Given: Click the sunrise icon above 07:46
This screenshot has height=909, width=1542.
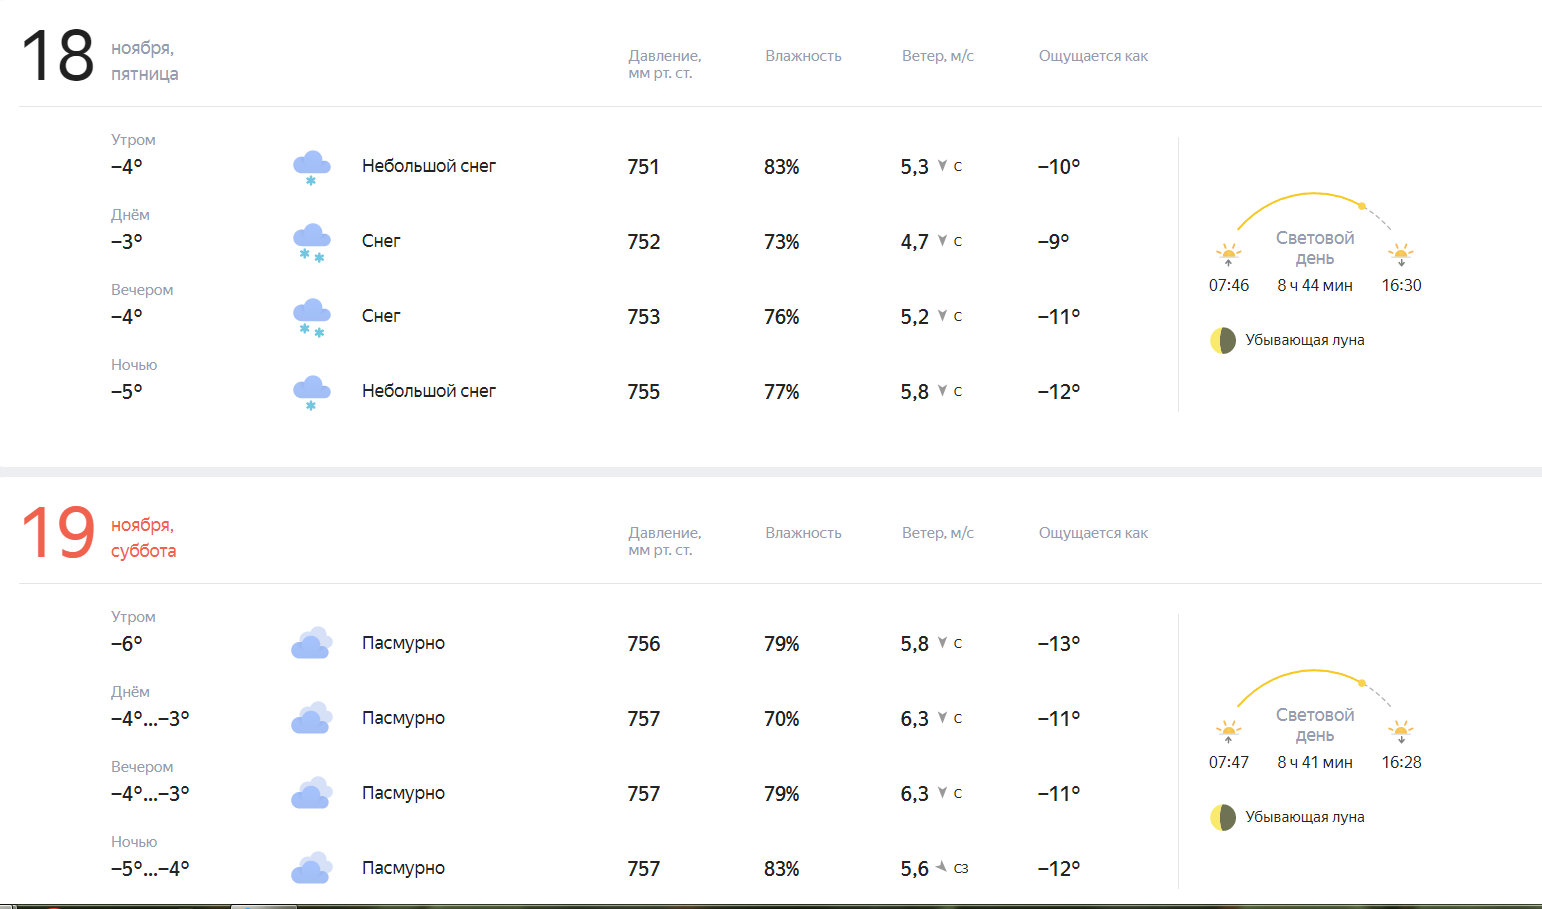Looking at the screenshot, I should coord(1228,253).
